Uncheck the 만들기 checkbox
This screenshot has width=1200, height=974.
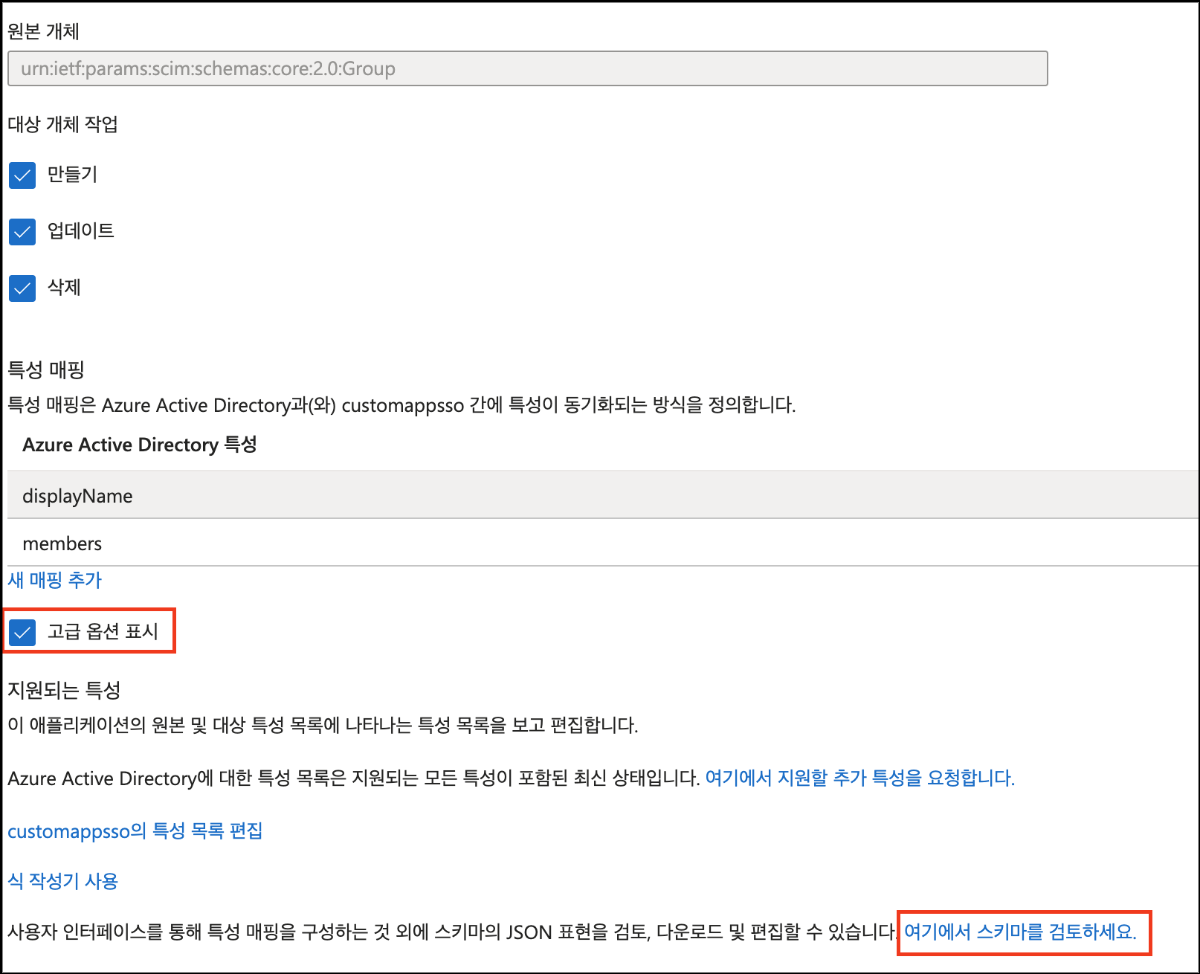tap(23, 176)
